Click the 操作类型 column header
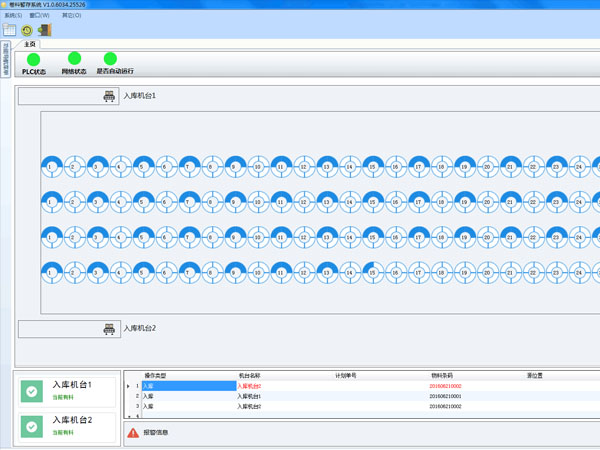 [x=155, y=376]
